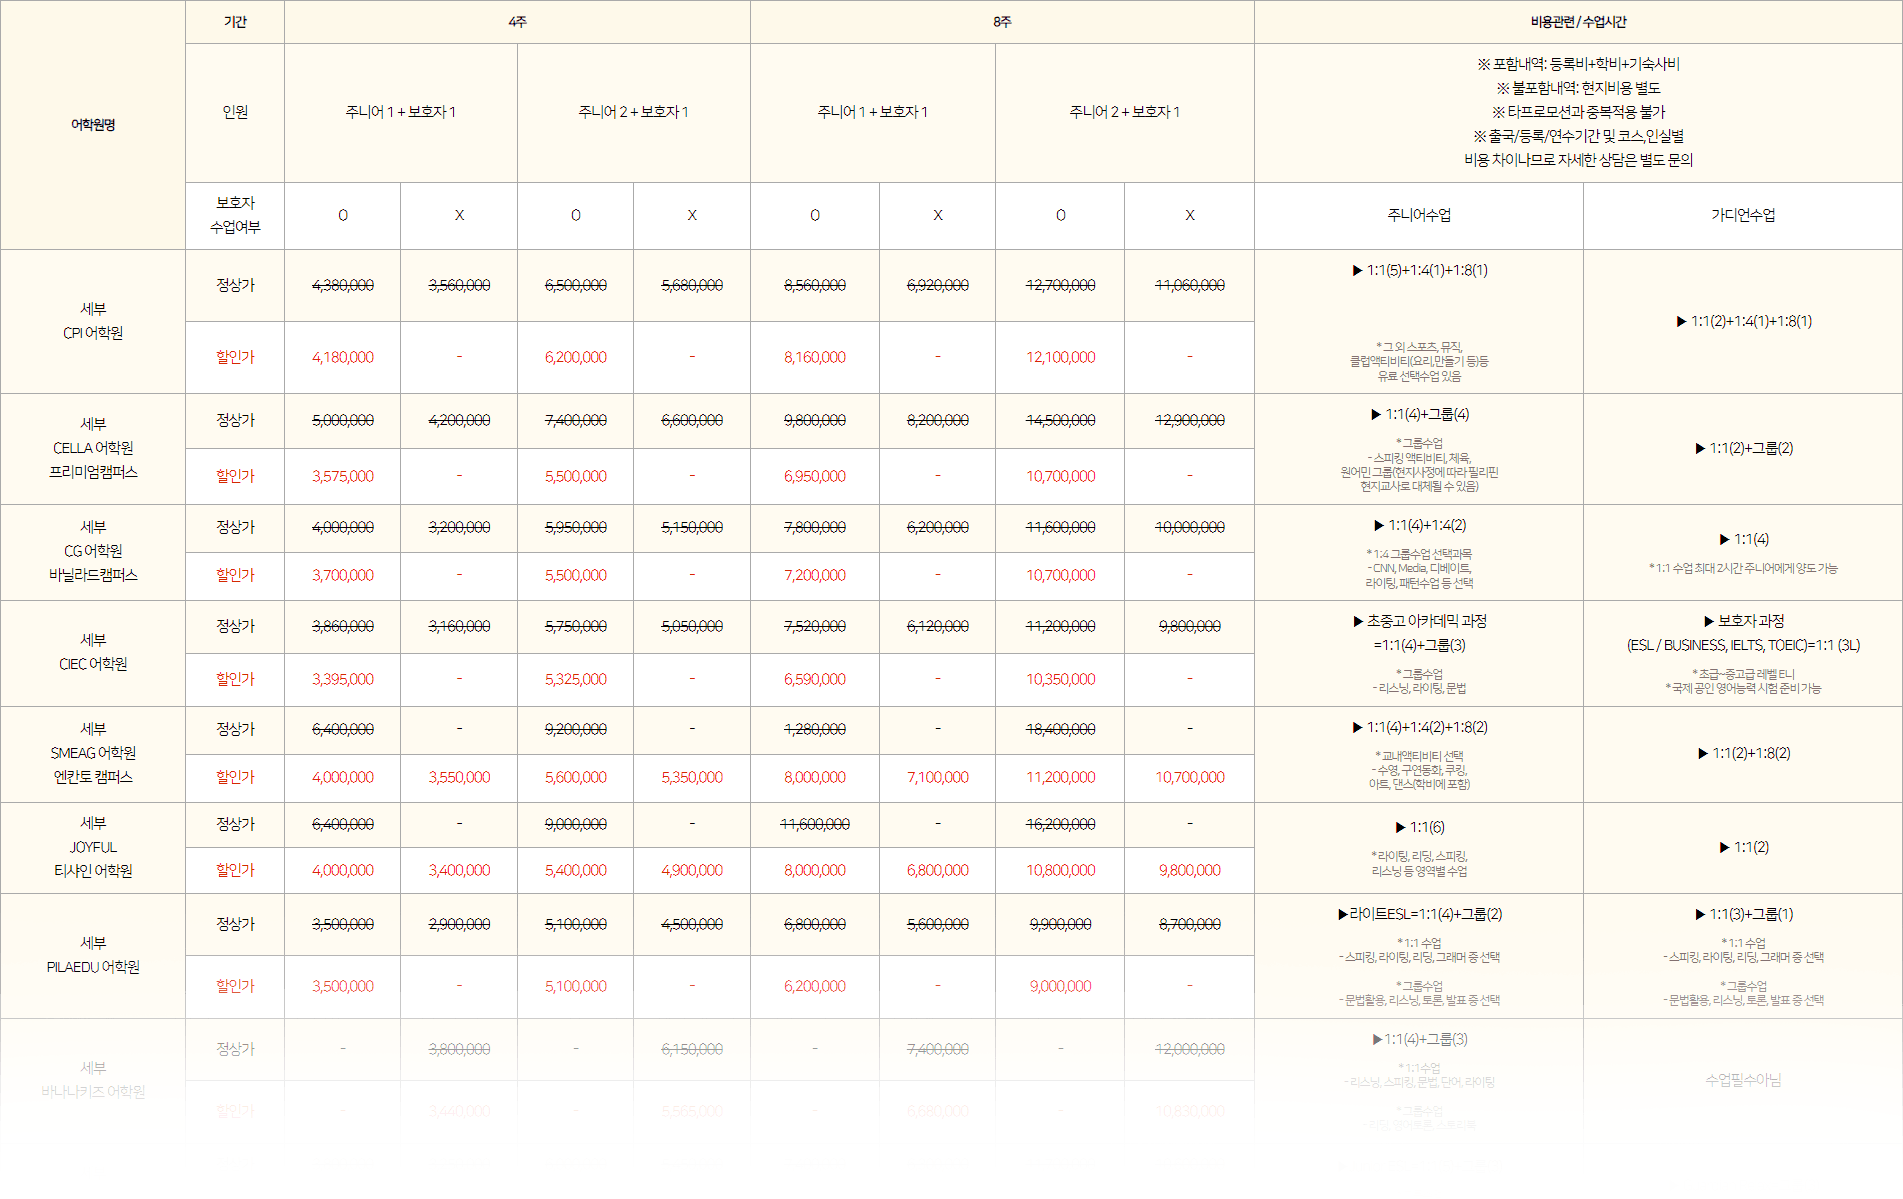
Task: Click CIEC '초중고 아카데믹 과정' text
Action: [1420, 621]
